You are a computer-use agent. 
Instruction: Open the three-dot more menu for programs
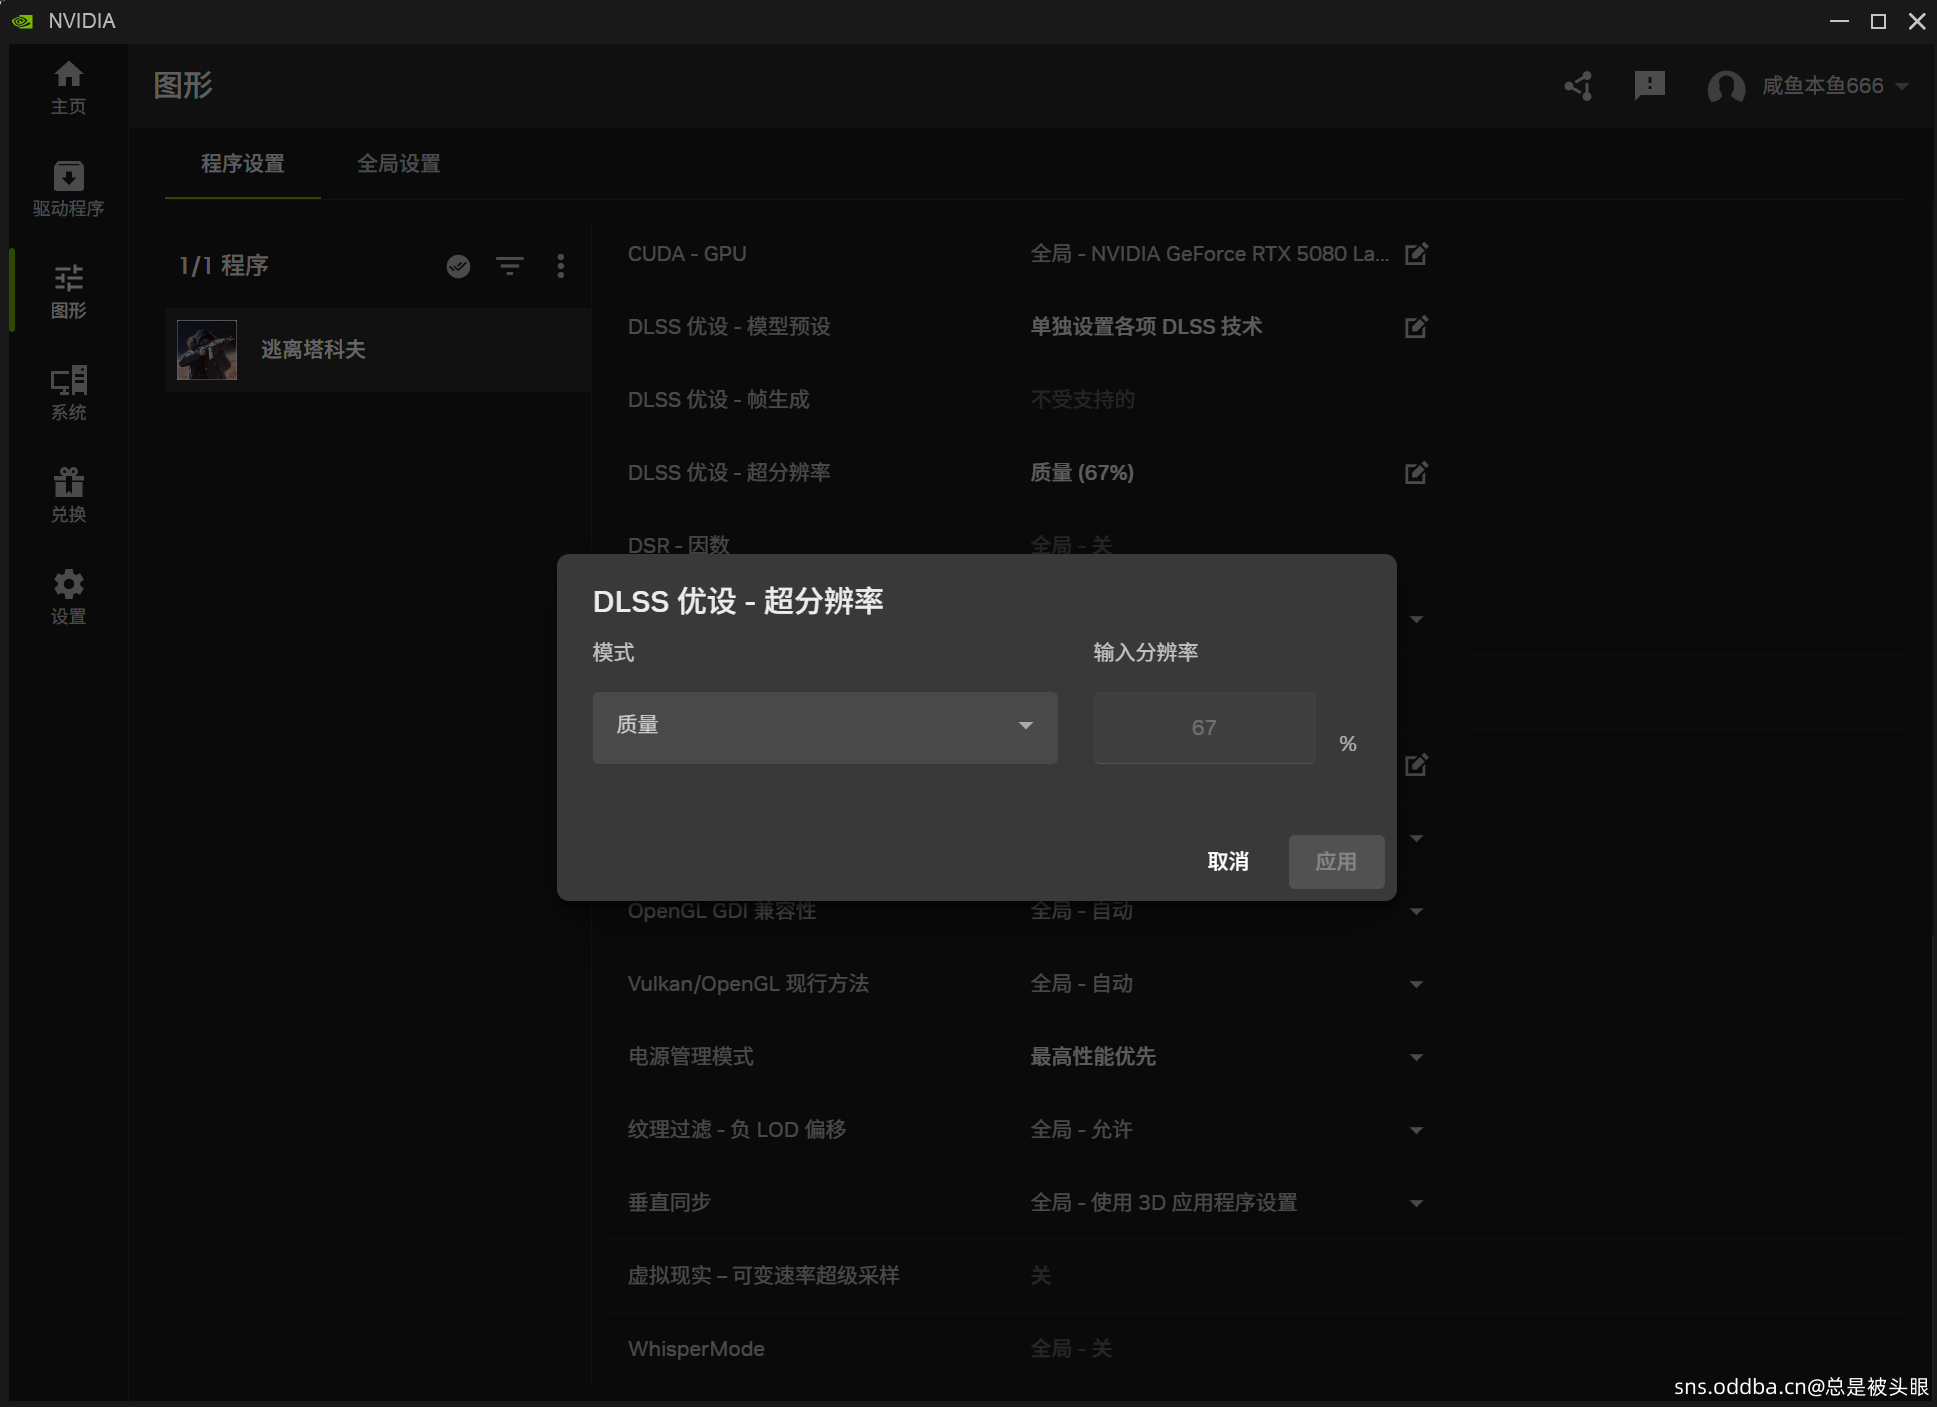tap(561, 266)
